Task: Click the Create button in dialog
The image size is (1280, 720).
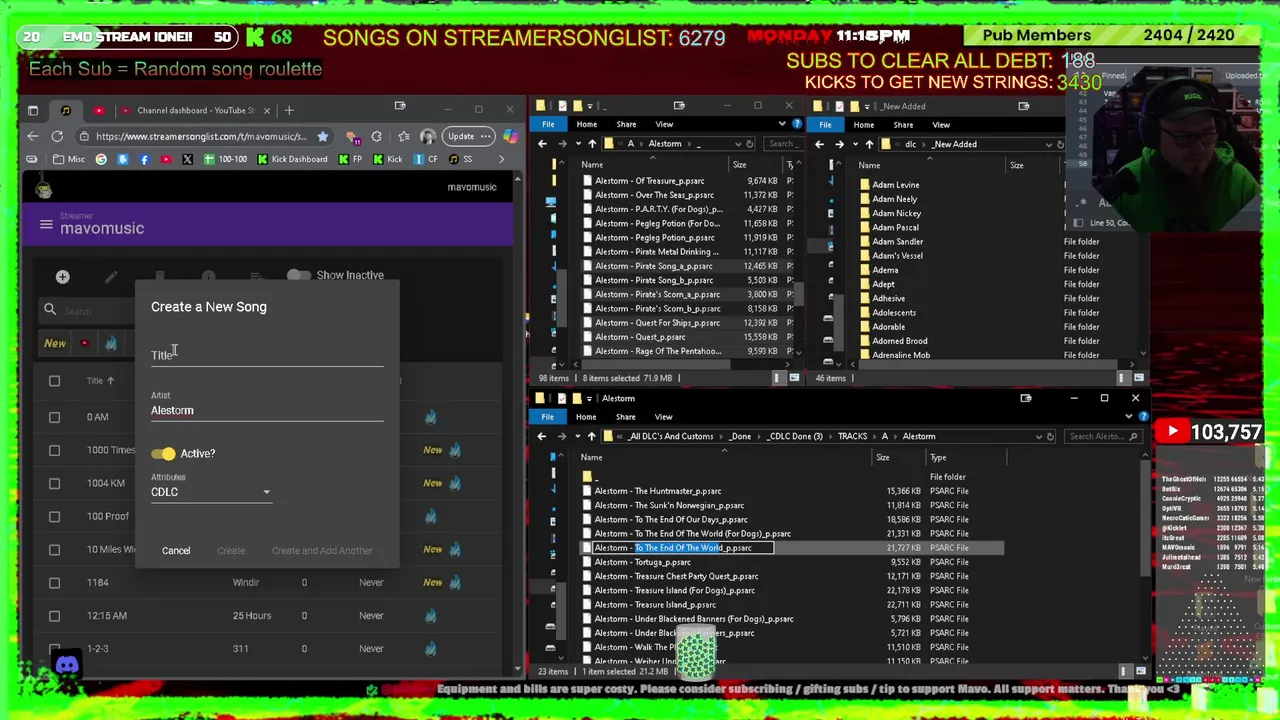Action: (231, 550)
